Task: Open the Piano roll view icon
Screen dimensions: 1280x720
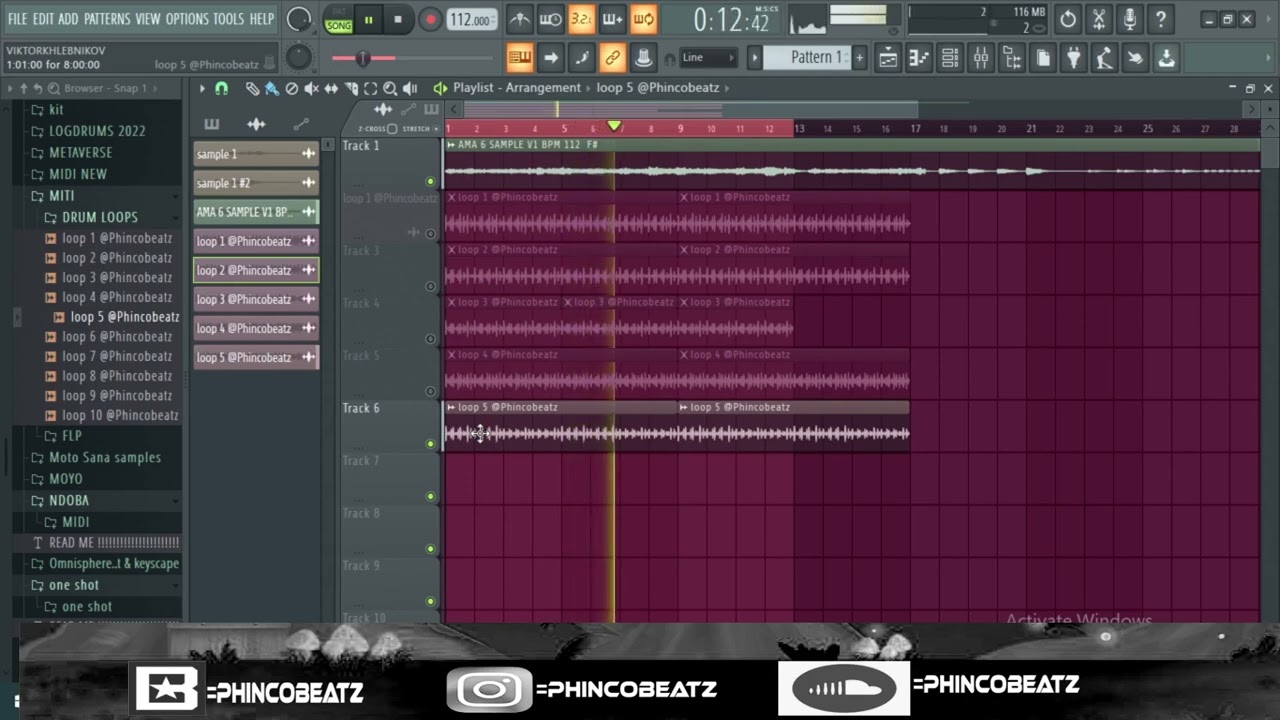Action: (x=919, y=58)
